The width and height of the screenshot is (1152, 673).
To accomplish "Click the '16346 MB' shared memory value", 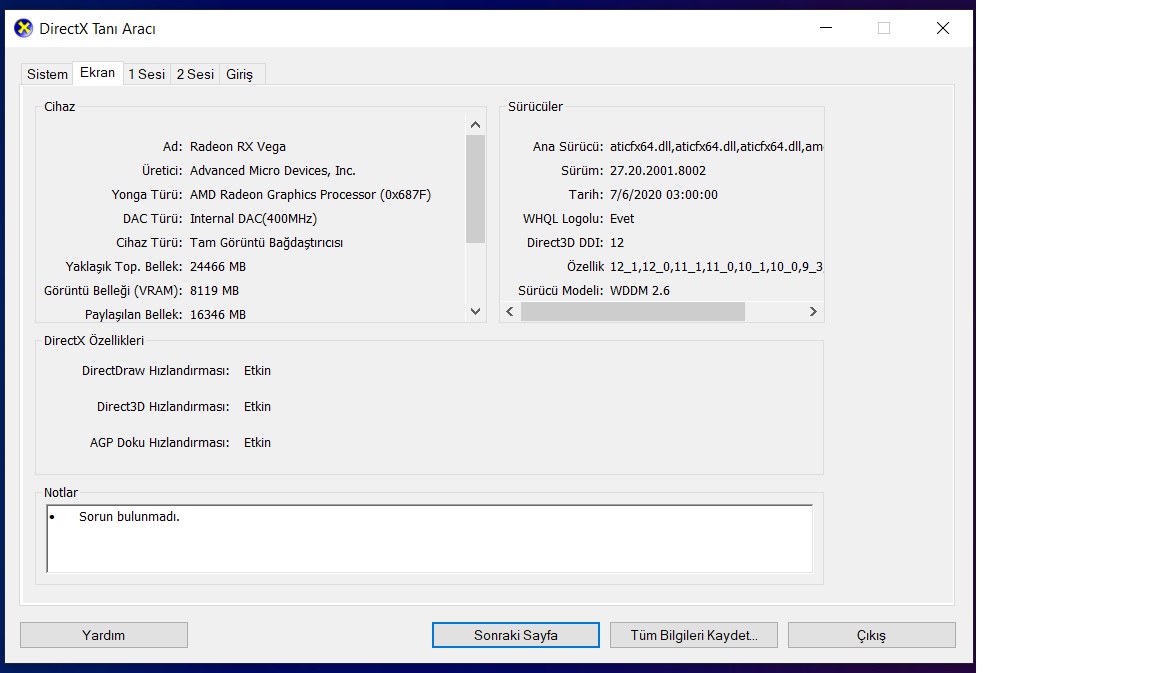I will 218,314.
